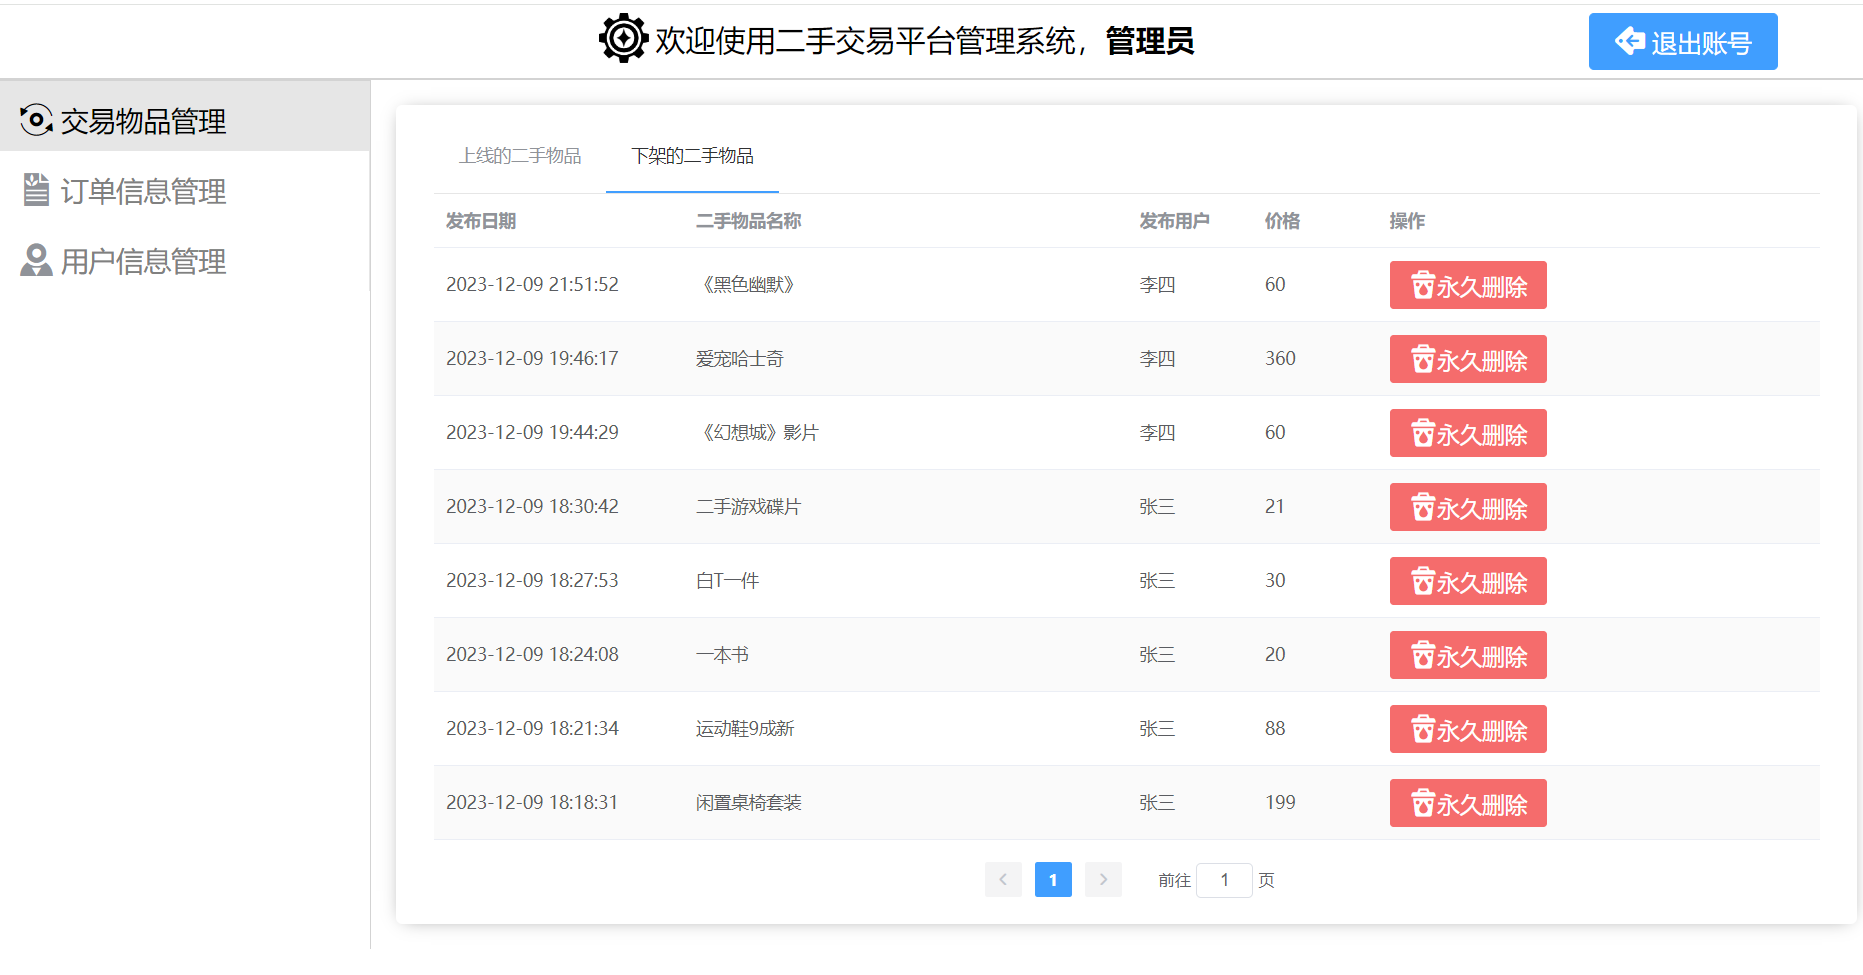1863x975 pixels.
Task: Click date 2023-12-09 19:46:17
Action: tap(532, 359)
